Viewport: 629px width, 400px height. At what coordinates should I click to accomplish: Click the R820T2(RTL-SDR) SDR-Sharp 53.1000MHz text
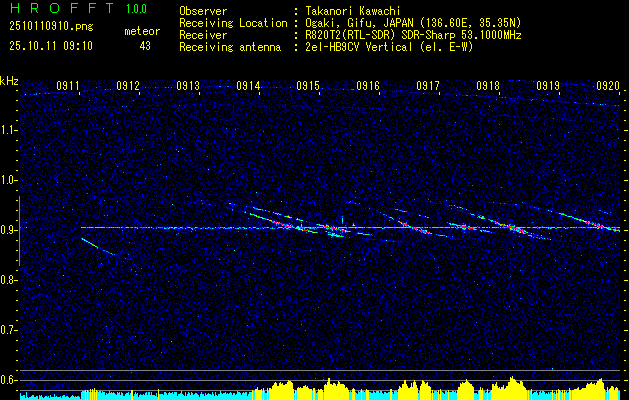[413, 35]
